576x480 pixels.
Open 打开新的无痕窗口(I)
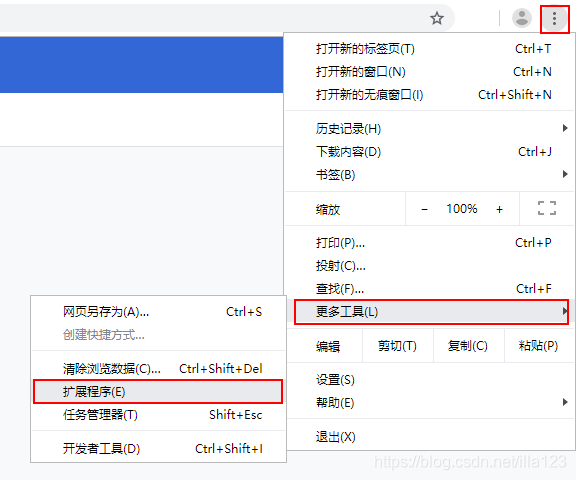[x=430, y=95]
